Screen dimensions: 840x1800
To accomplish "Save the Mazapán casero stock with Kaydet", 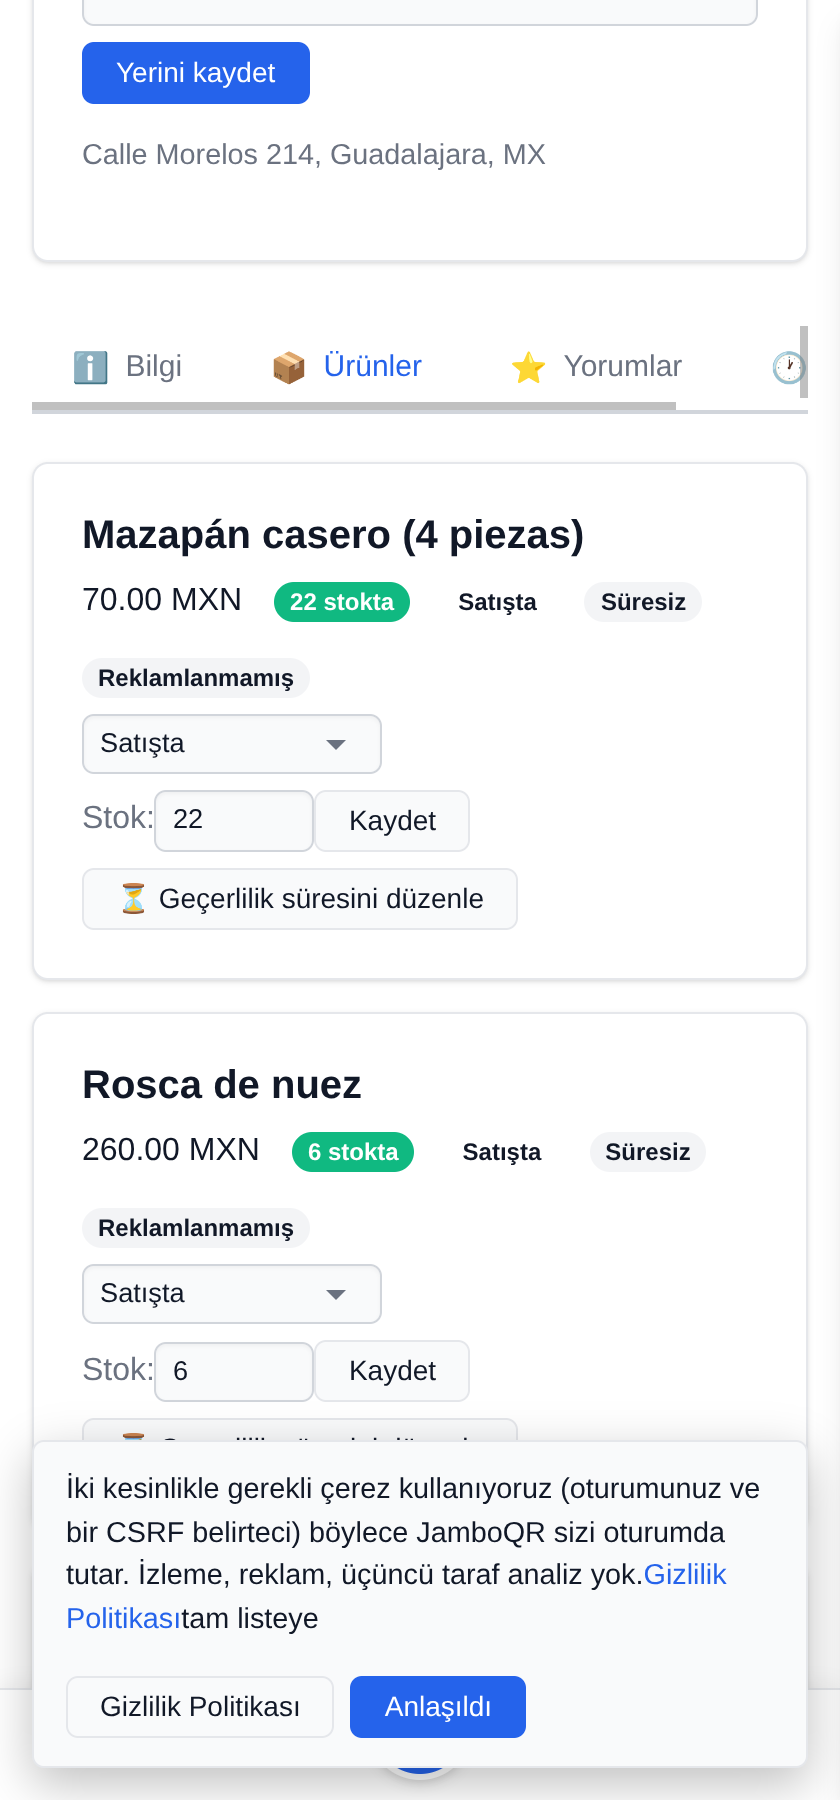I will pos(392,821).
